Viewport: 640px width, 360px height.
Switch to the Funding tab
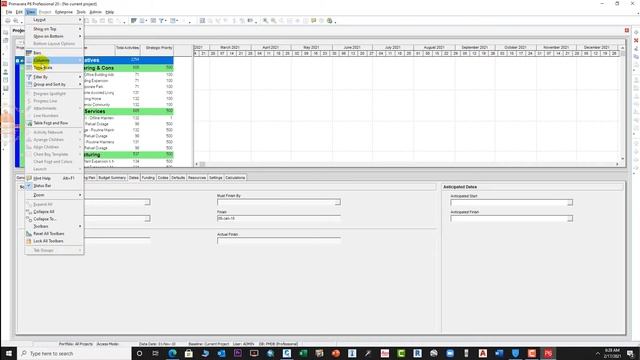148,178
